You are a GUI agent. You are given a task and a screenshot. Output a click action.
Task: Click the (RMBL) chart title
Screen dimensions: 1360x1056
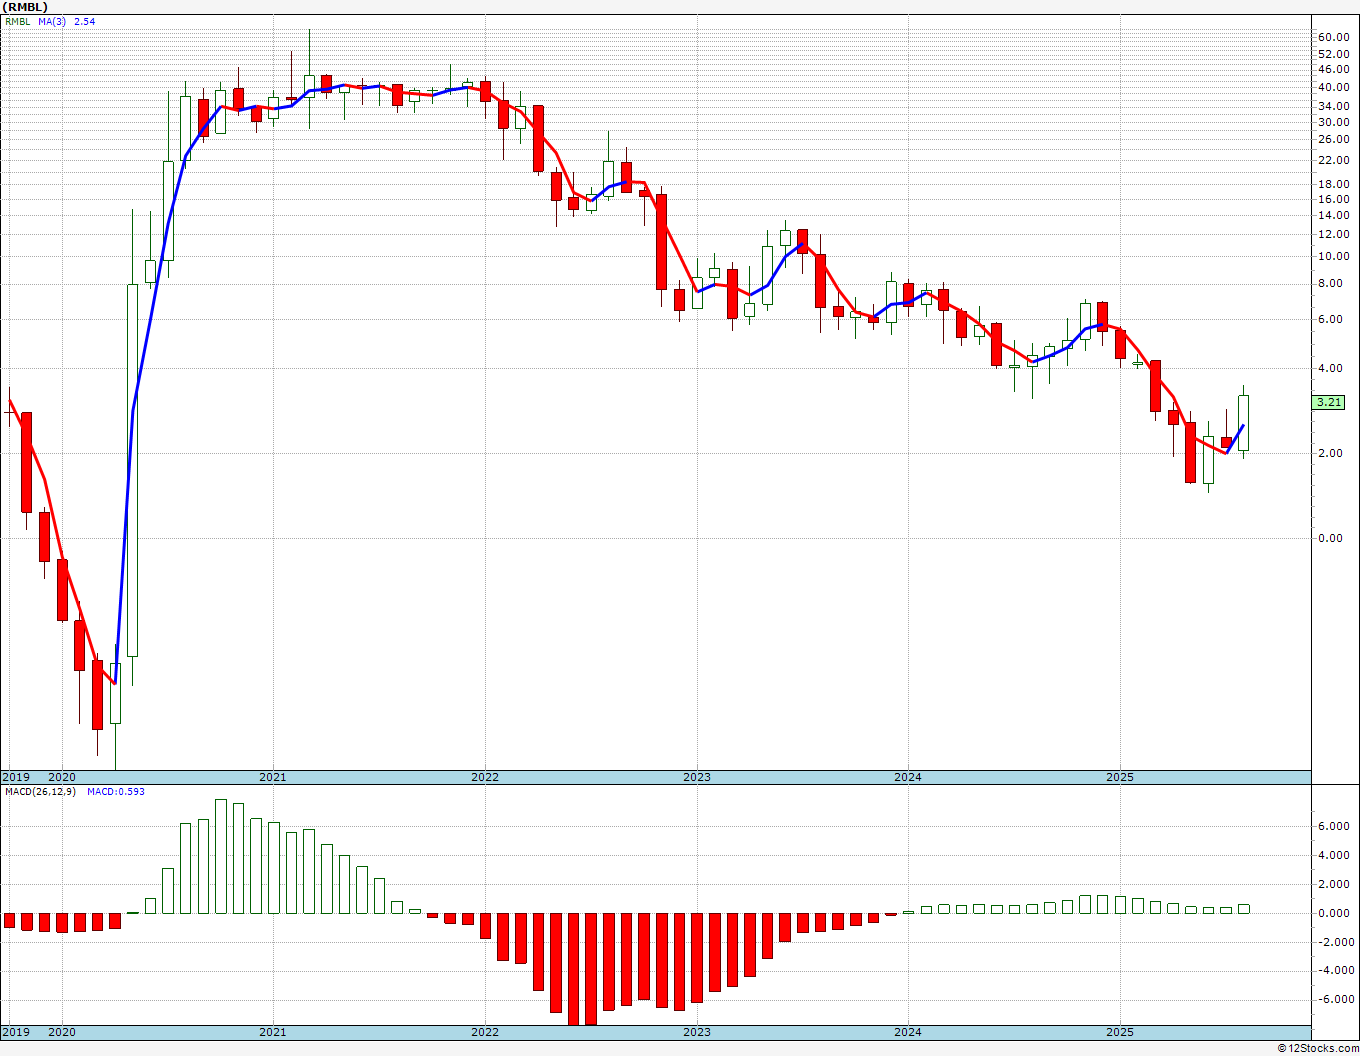(24, 7)
